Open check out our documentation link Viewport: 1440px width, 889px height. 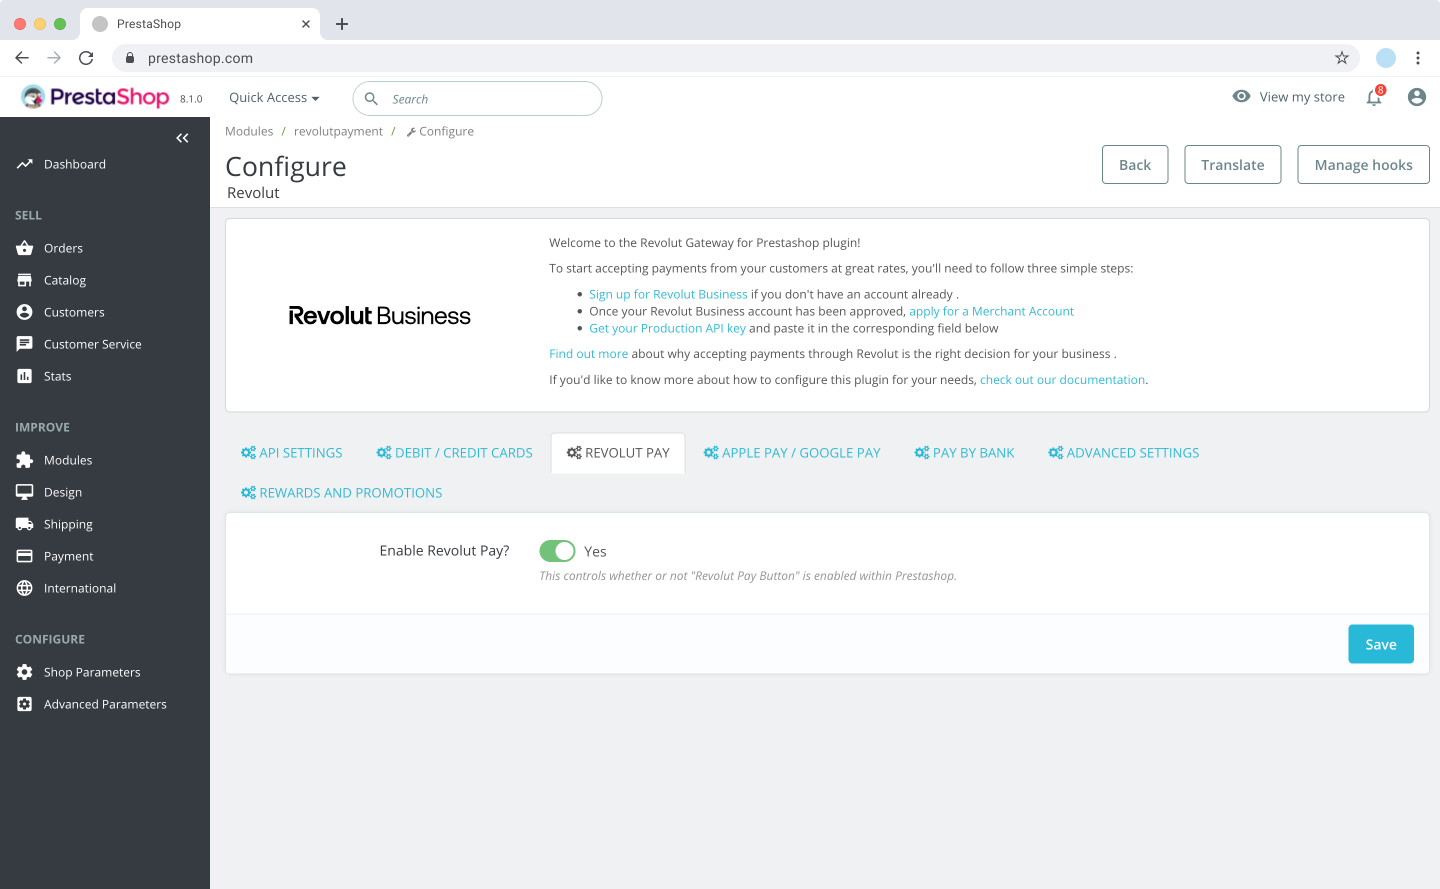(1062, 380)
